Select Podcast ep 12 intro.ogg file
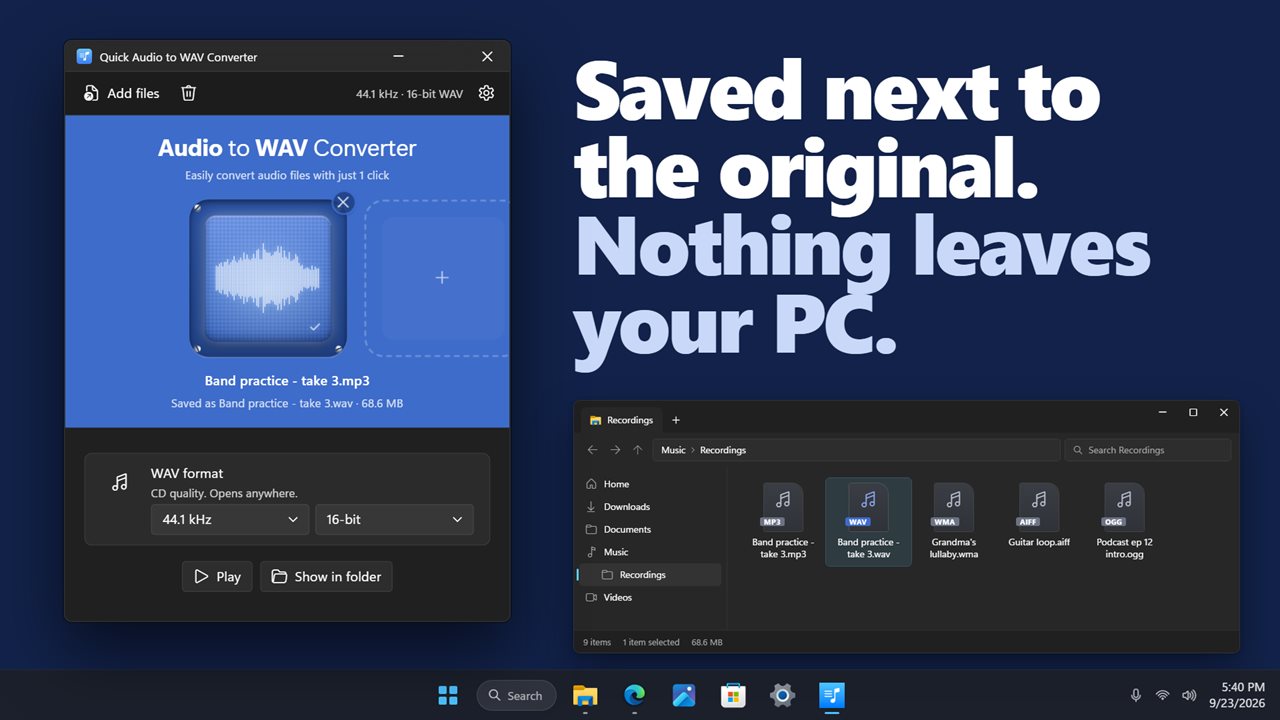 (1124, 521)
